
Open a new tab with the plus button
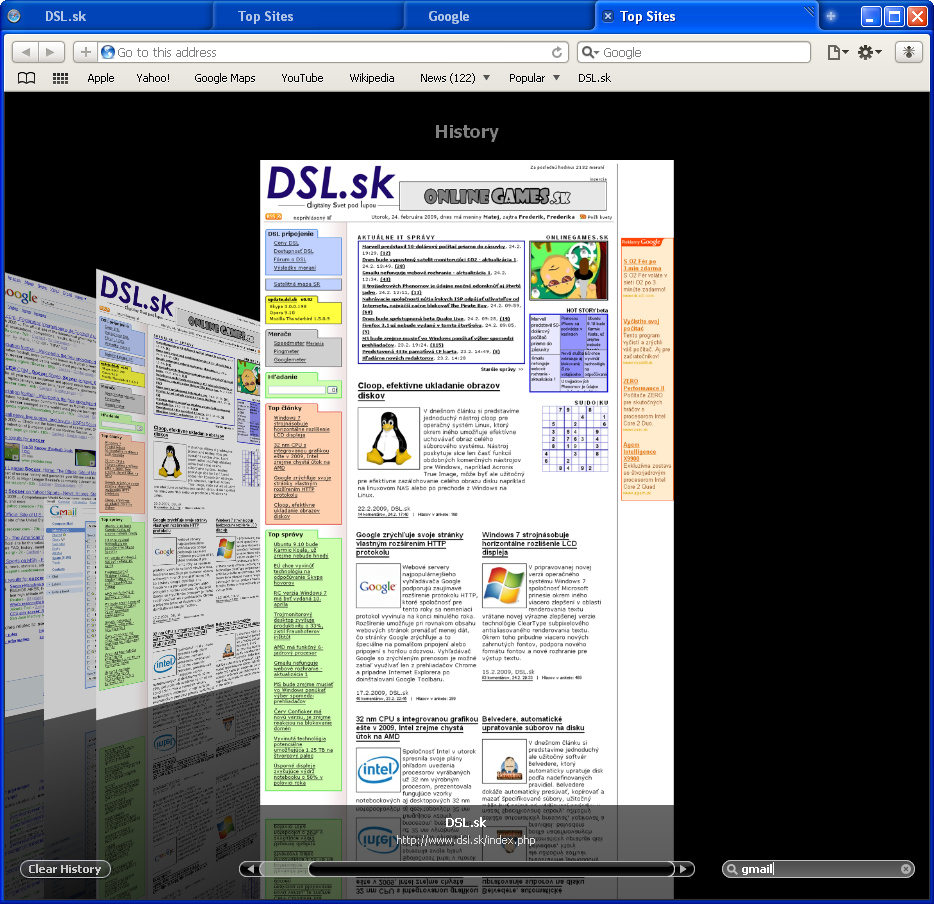click(831, 17)
